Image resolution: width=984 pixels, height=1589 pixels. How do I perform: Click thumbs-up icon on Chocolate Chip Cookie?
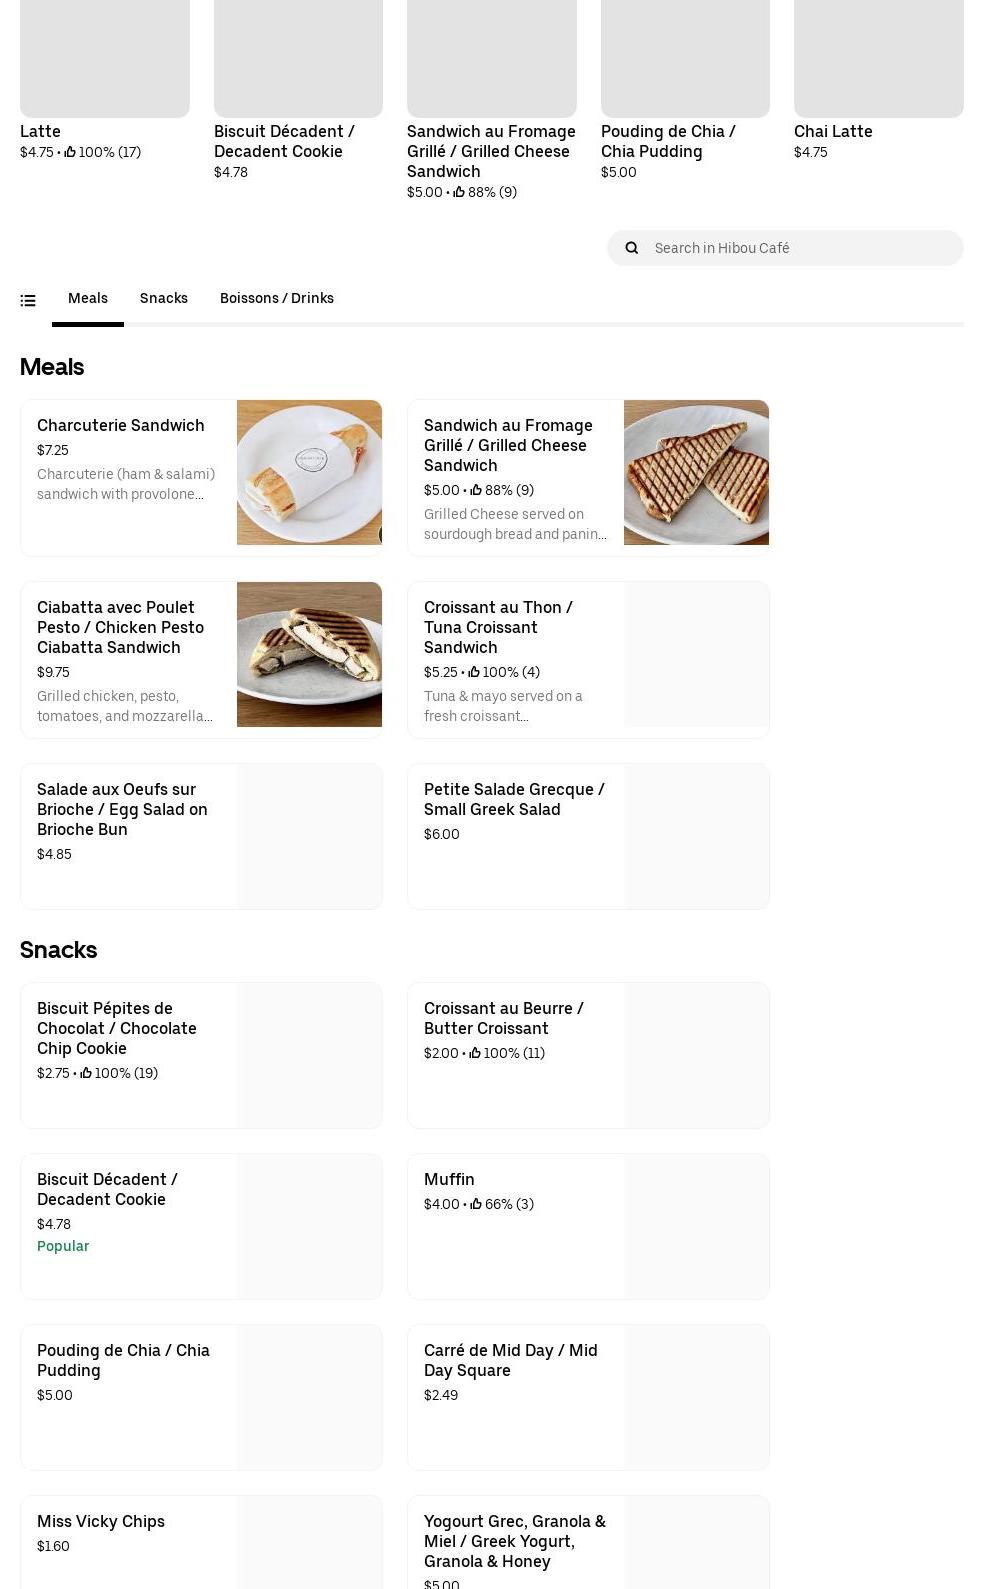[86, 1073]
